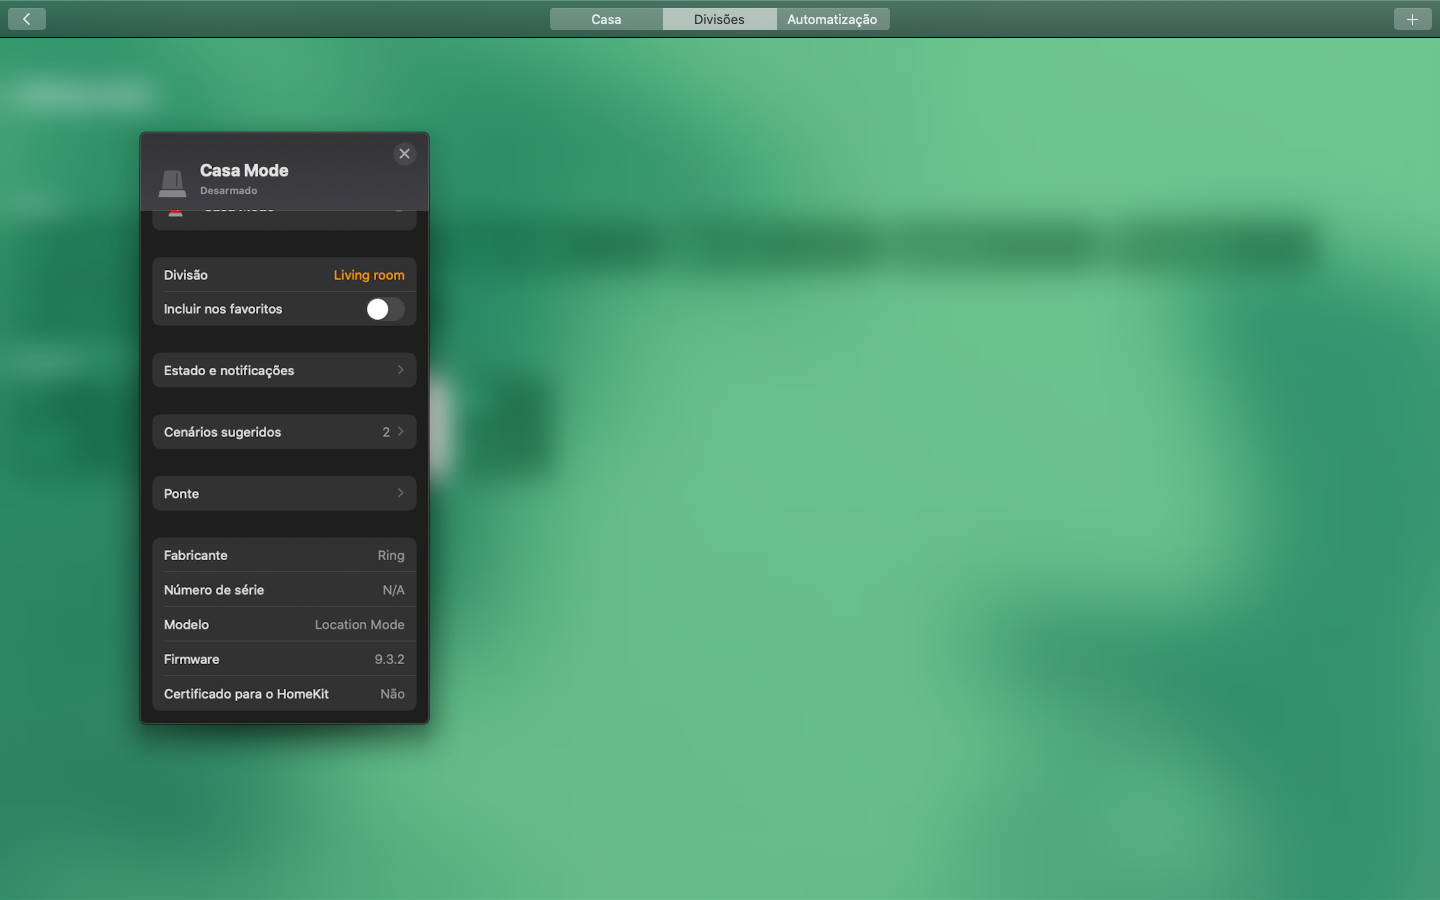Click the Modelo Location Mode value
The width and height of the screenshot is (1440, 900).
tap(359, 625)
